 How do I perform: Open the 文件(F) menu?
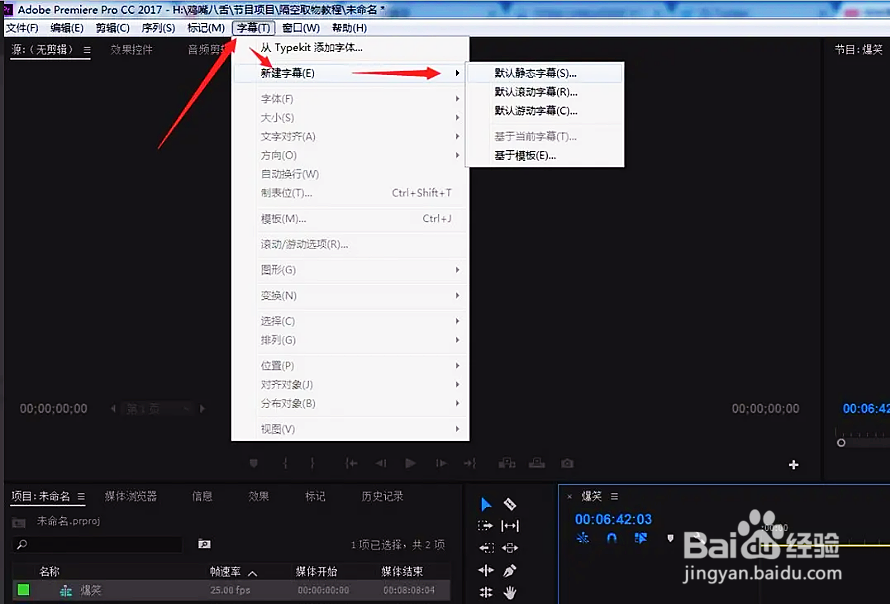(x=22, y=28)
